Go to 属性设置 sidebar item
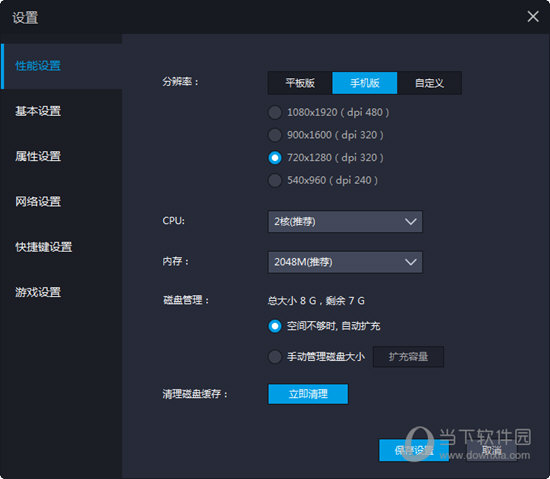Image resolution: width=550 pixels, height=479 pixels. tap(62, 156)
